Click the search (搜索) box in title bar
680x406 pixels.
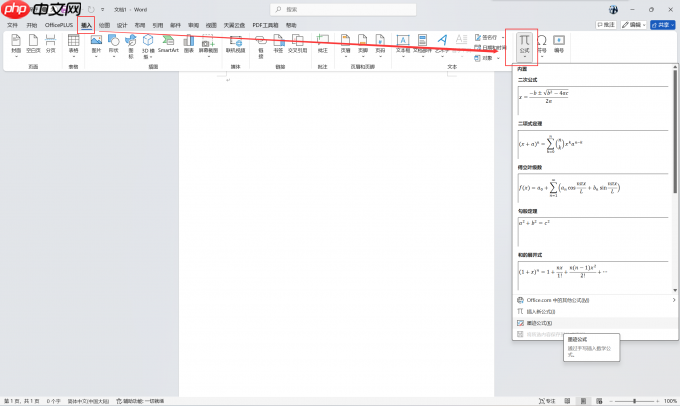pyautogui.click(x=343, y=9)
